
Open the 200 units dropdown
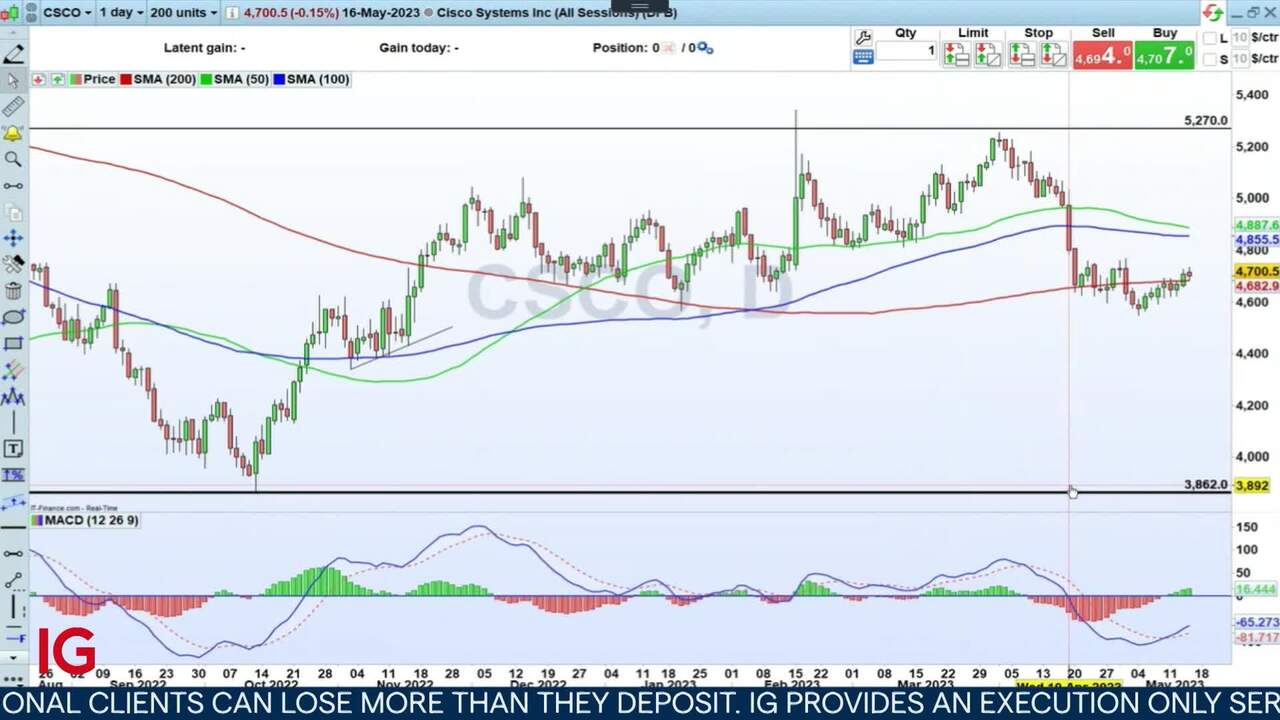click(184, 12)
